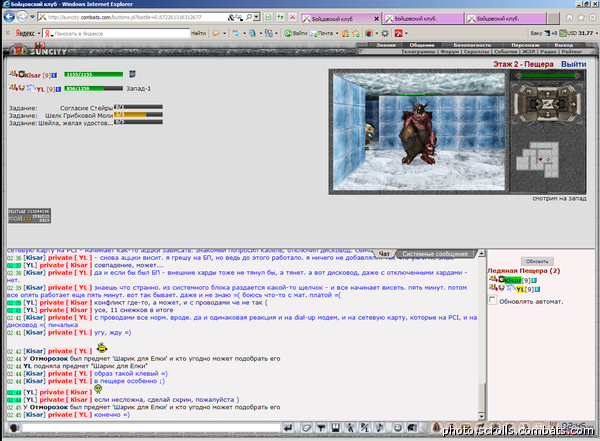This screenshot has width=600, height=441.
Task: Click Kisar's green health bar
Action: tap(93, 74)
